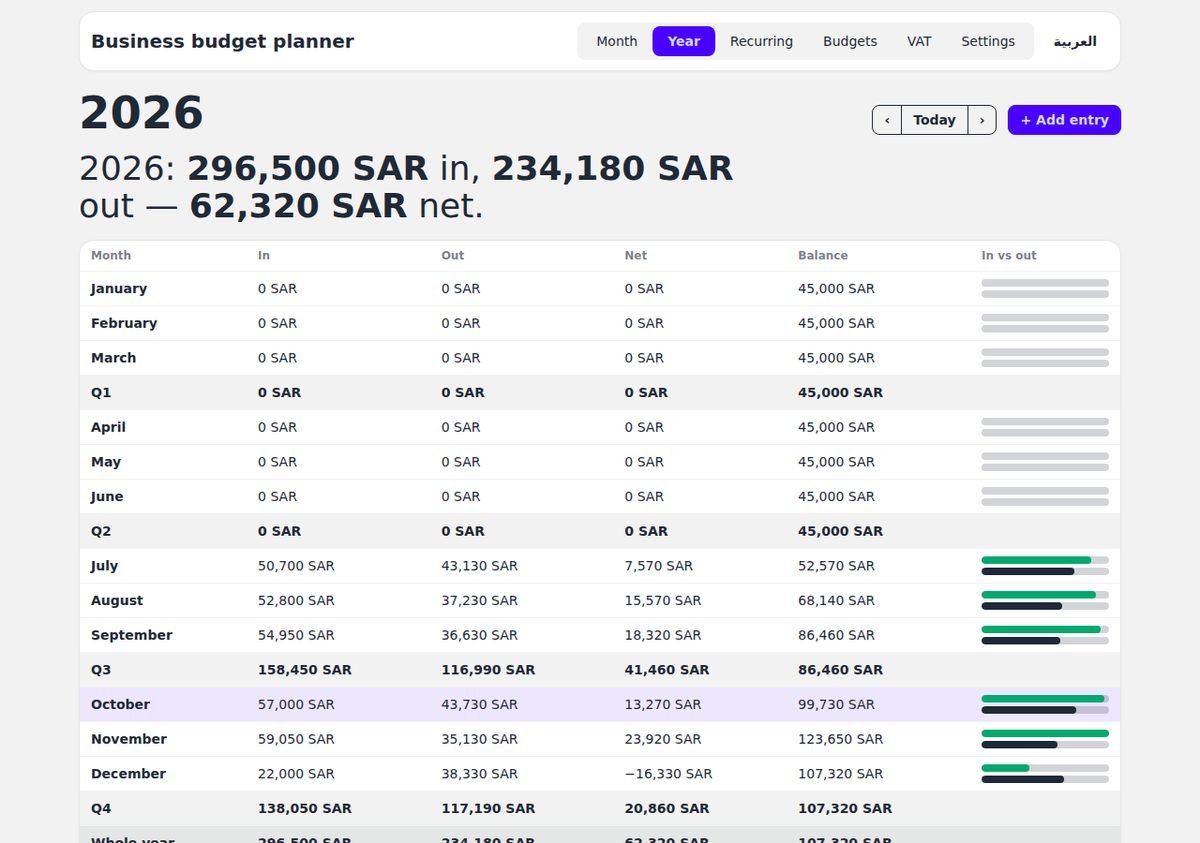Click Q3 net 41,460 SAR
Screen dimensions: 1200x843
(x=667, y=670)
